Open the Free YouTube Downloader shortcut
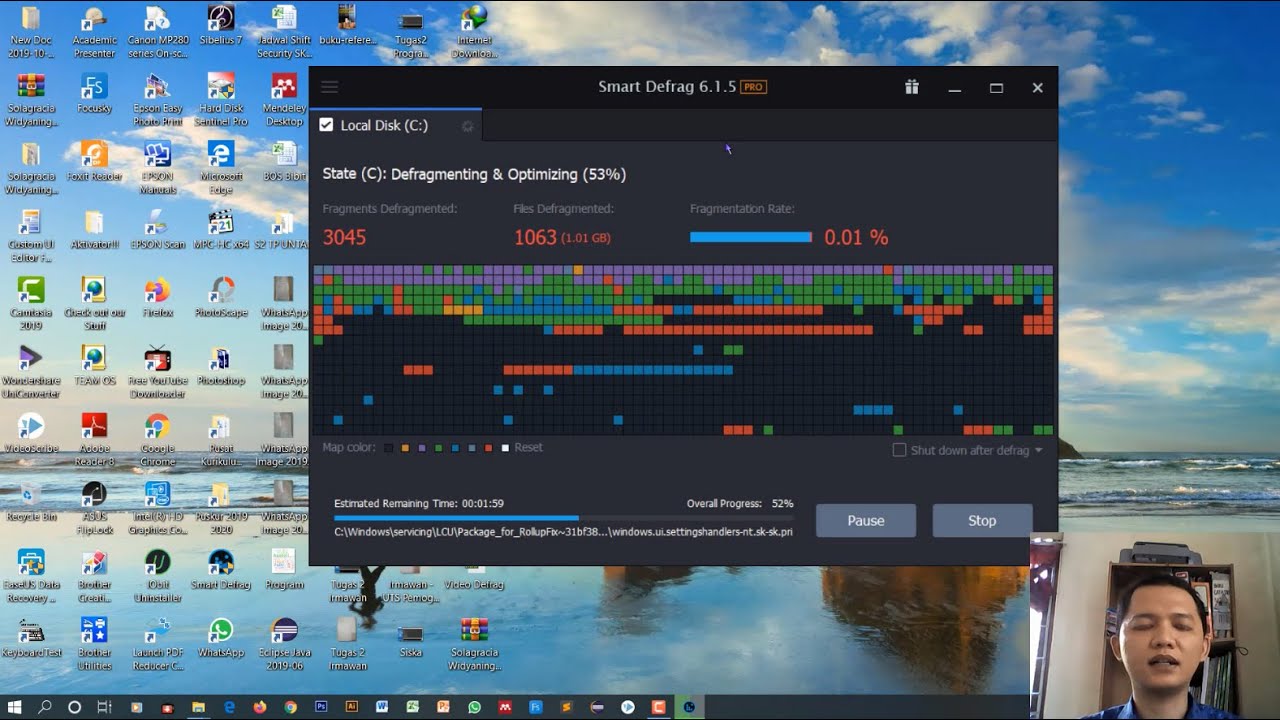The image size is (1280, 720). click(x=157, y=372)
